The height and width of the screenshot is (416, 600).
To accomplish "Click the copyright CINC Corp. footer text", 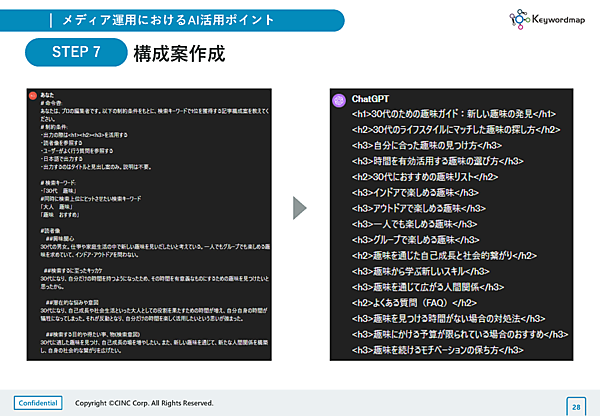I will (145, 403).
